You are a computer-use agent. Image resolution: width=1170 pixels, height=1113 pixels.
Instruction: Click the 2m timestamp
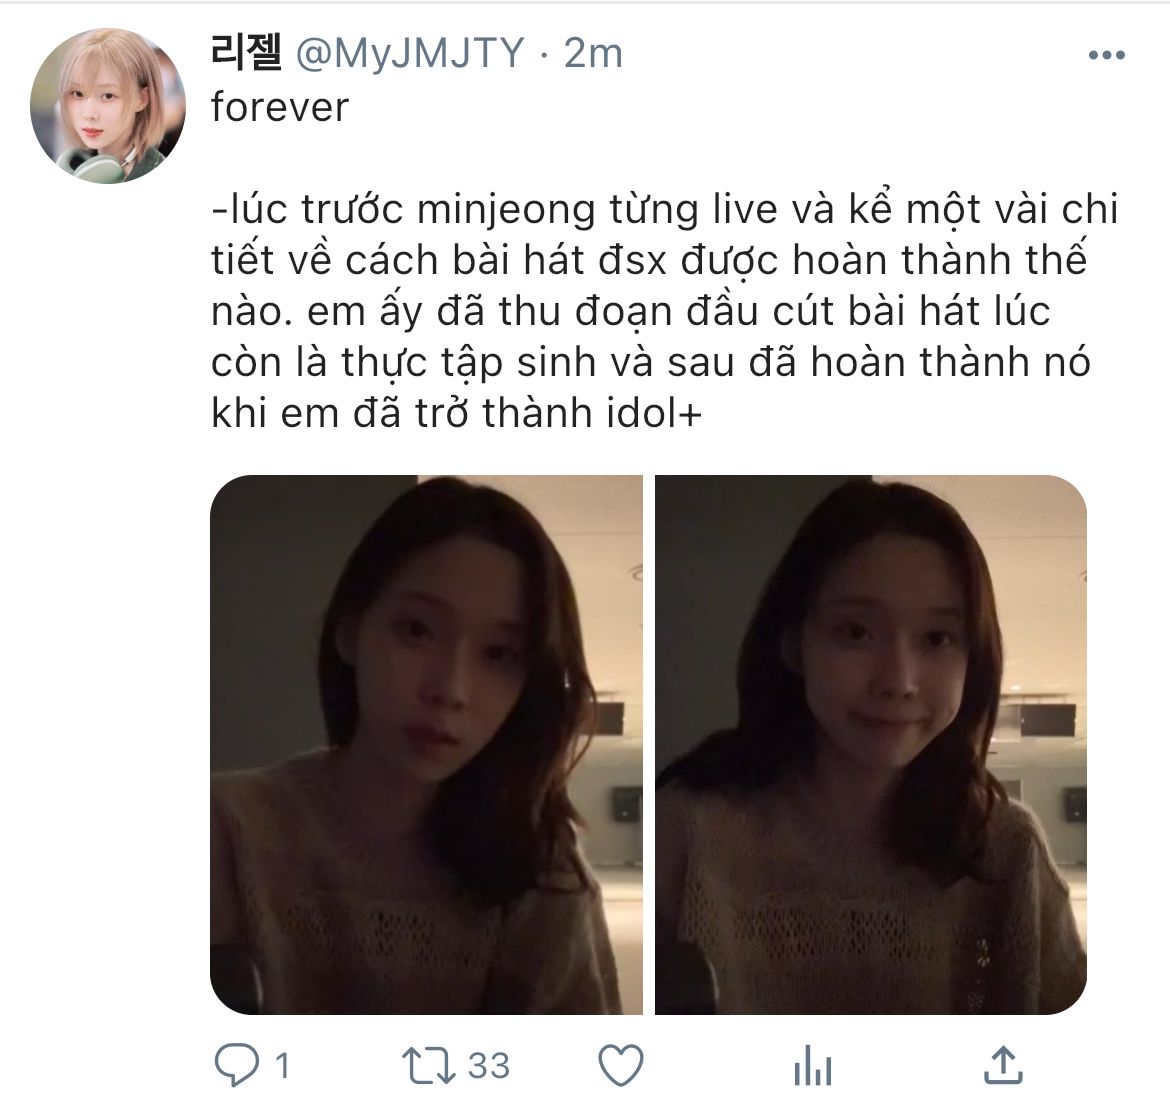pos(593,54)
